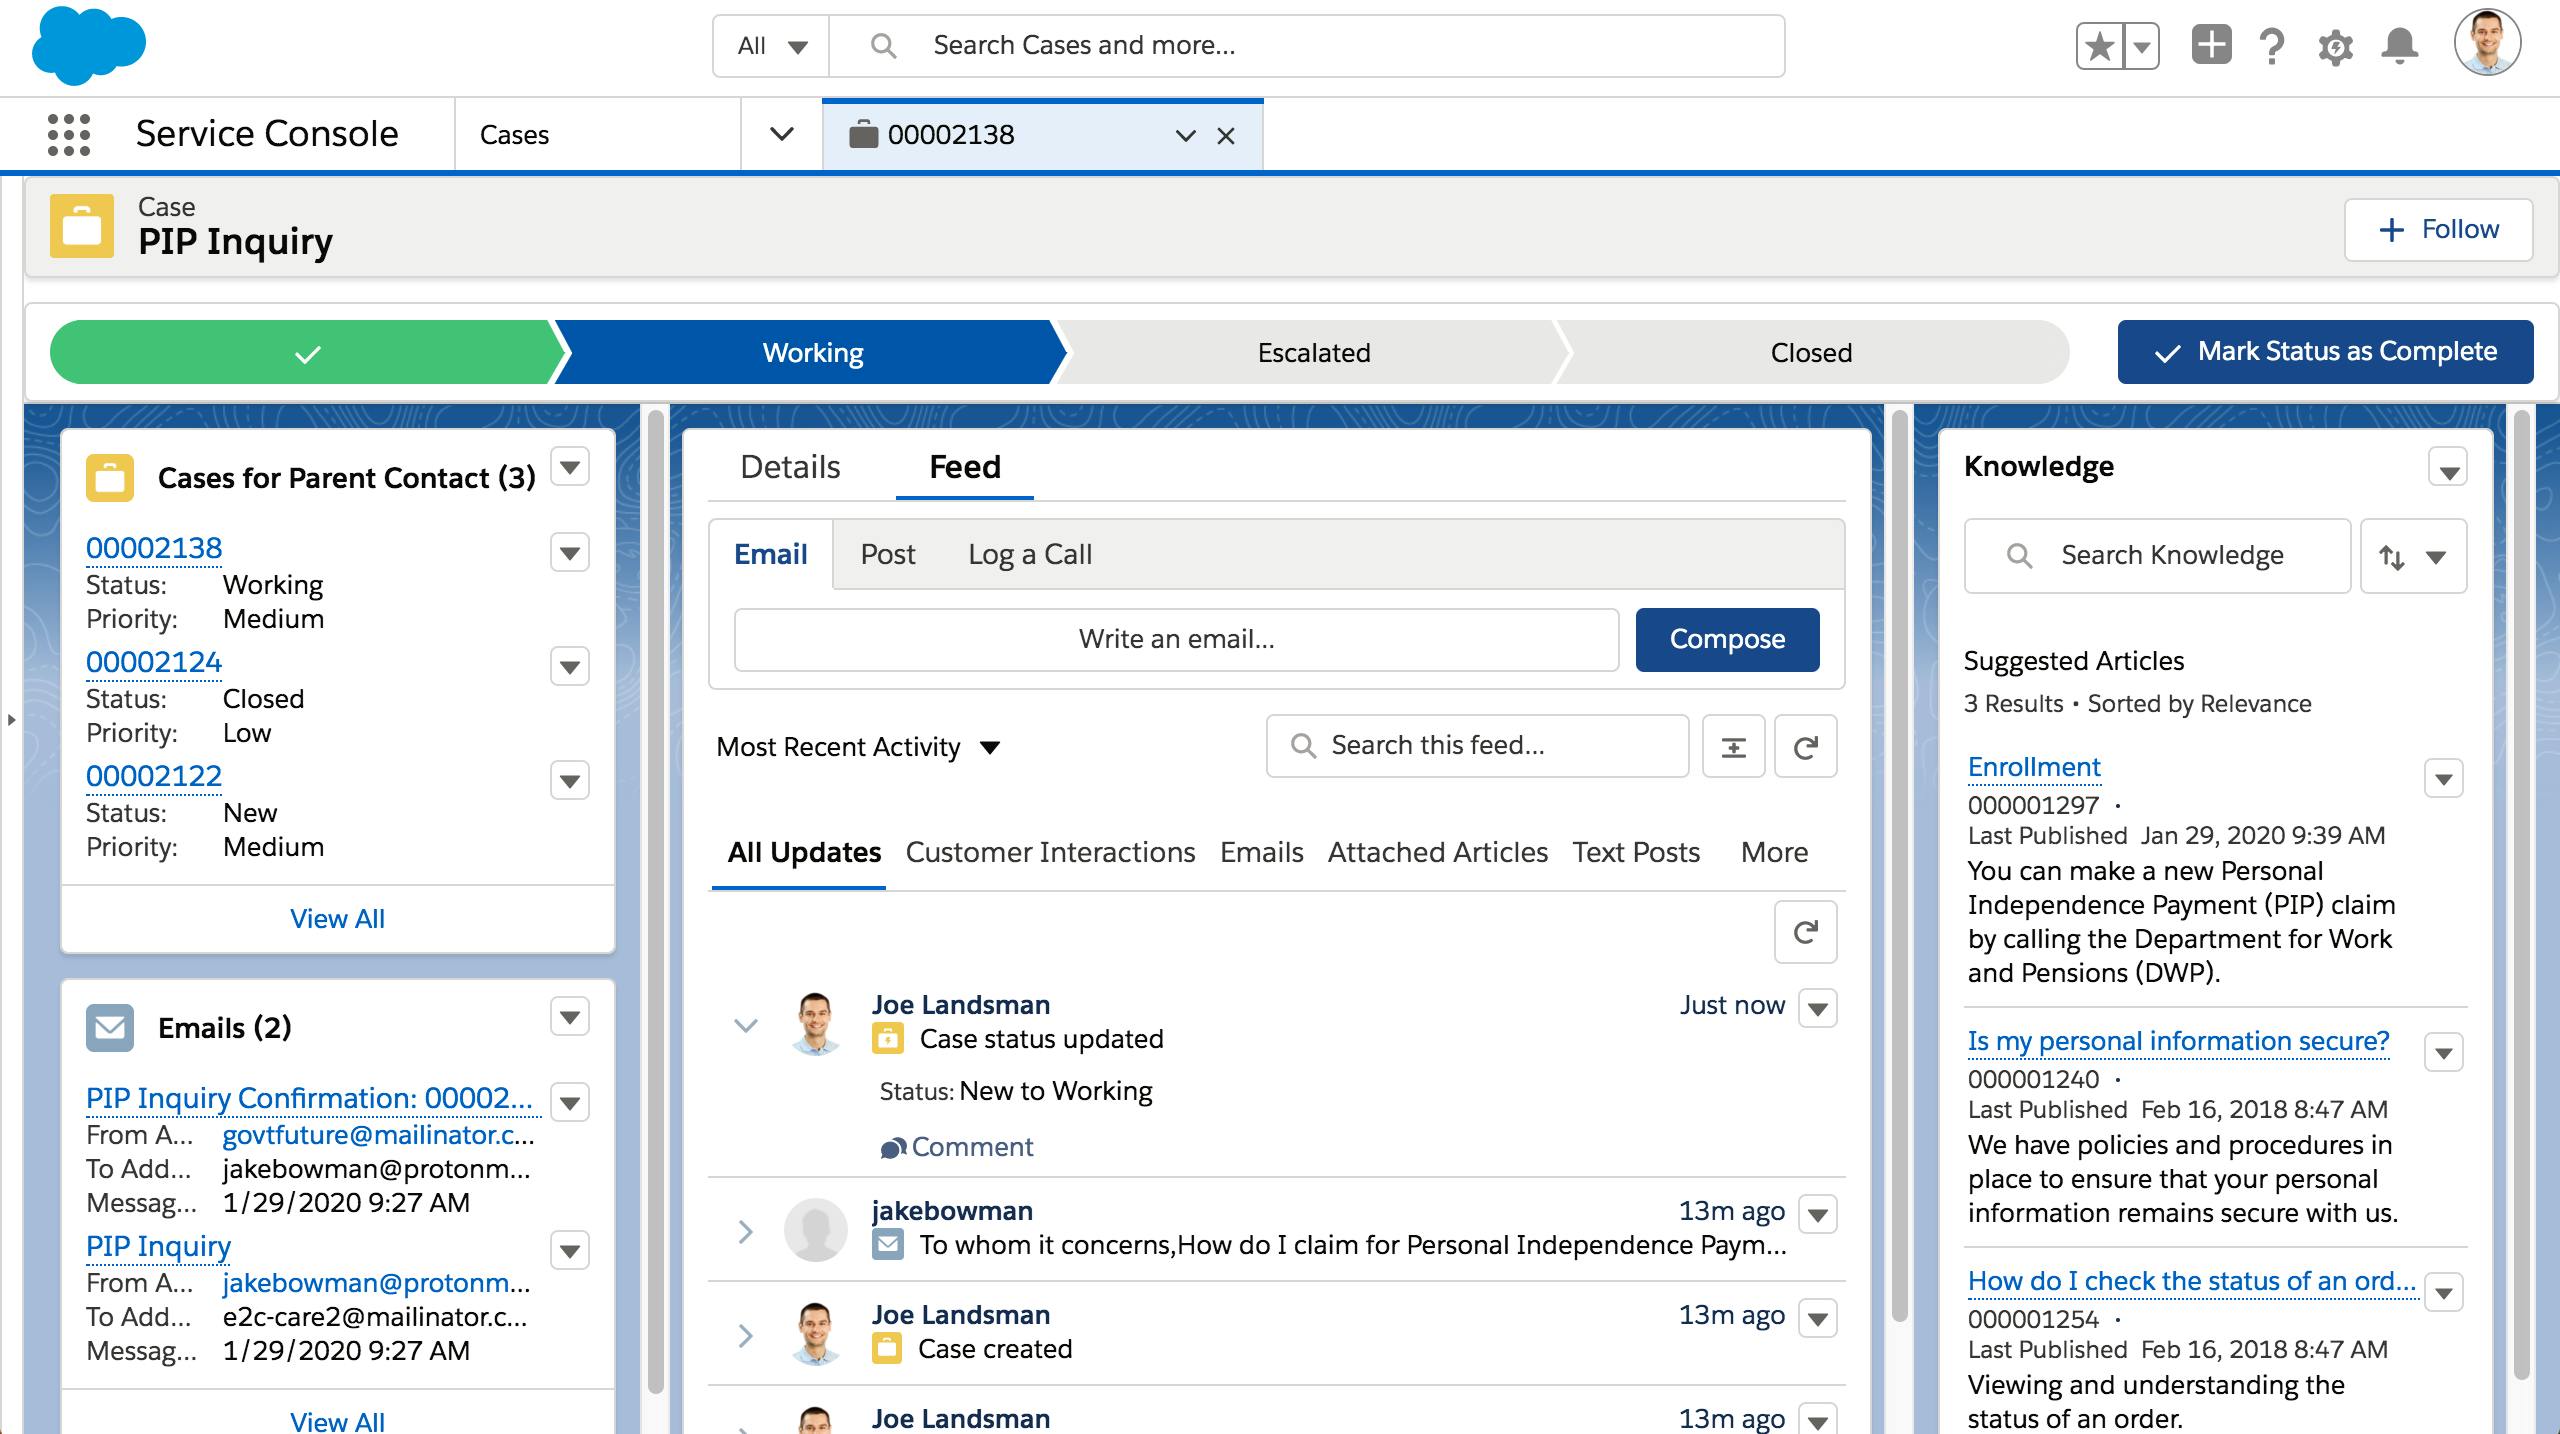Click the notifications bell icon

(x=2399, y=46)
